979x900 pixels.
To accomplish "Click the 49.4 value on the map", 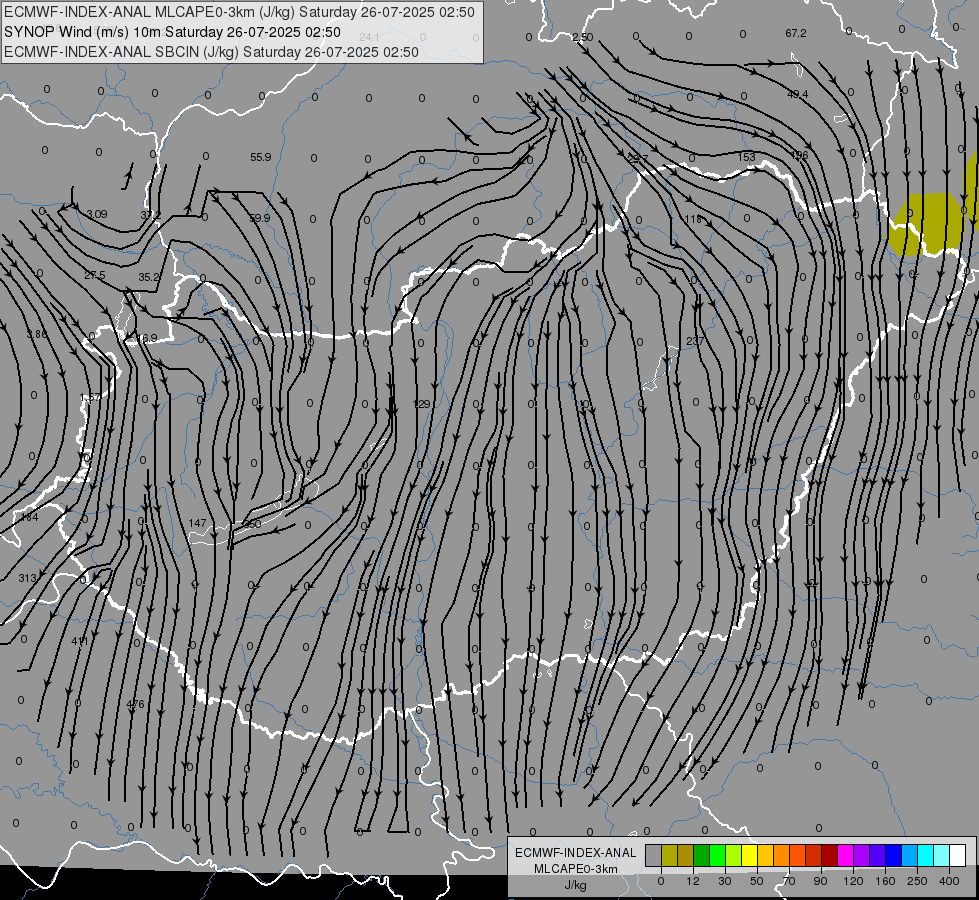I will [798, 94].
